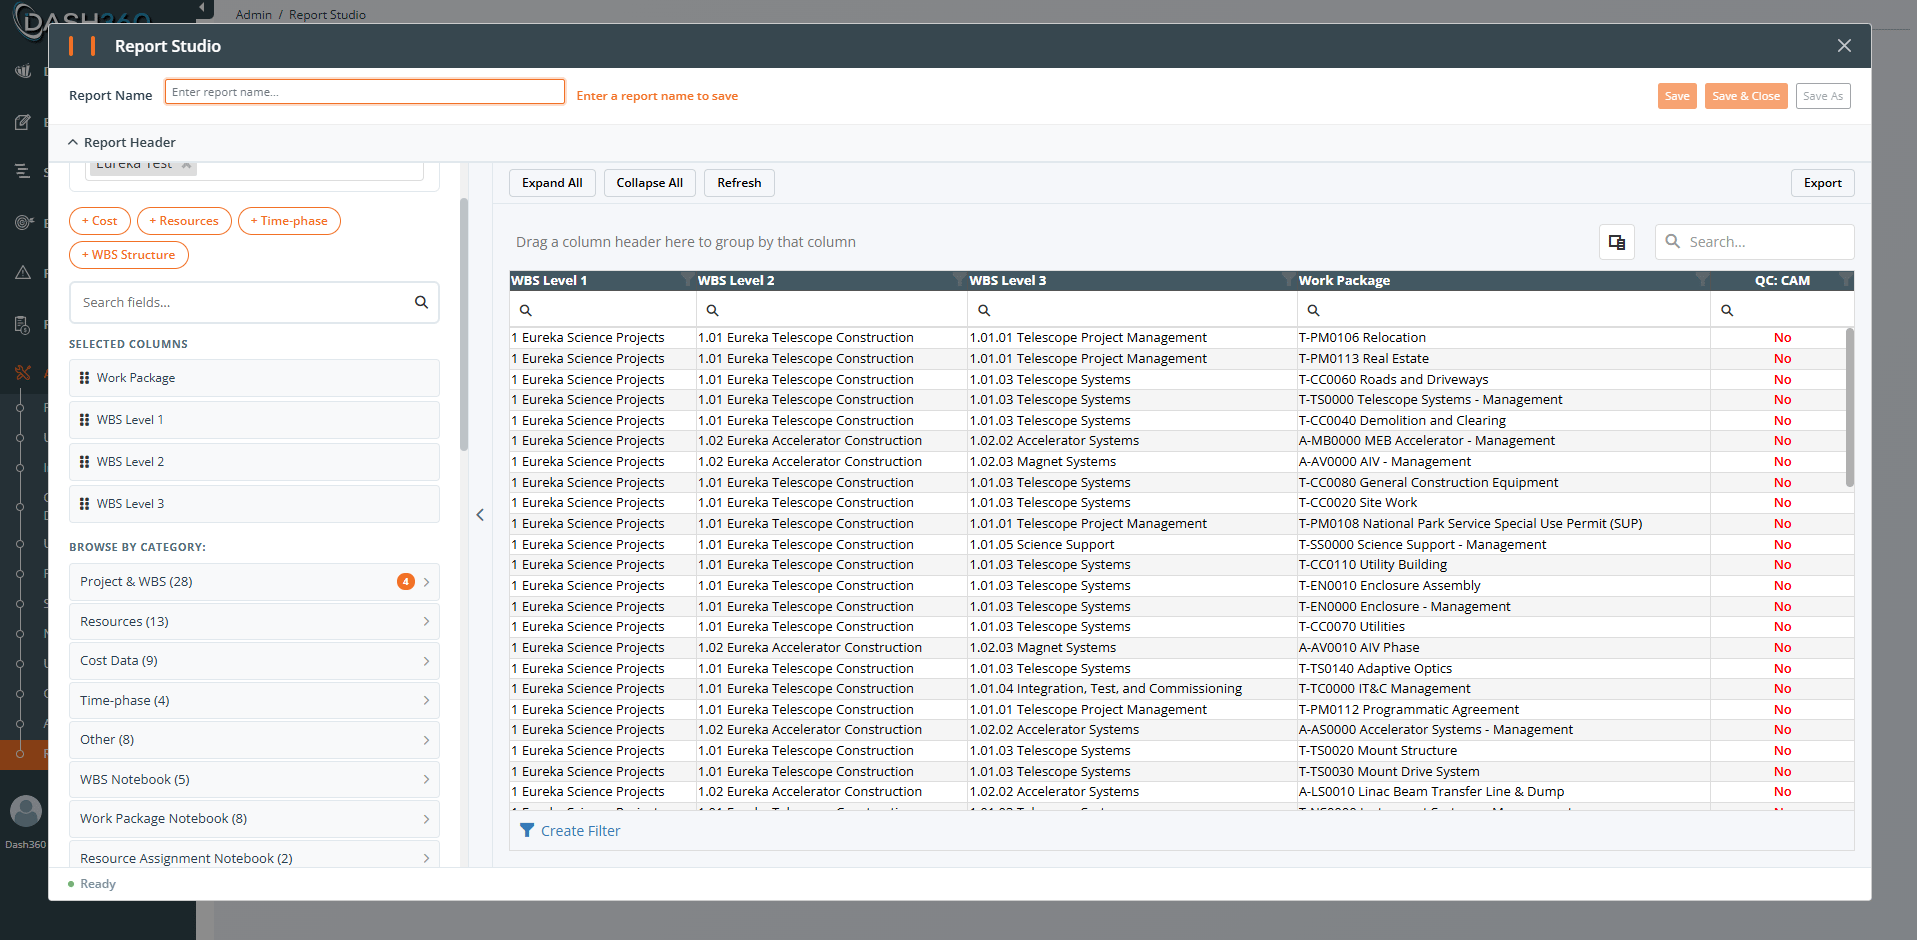Select the T-CC0020 Site Work cell
This screenshot has width=1917, height=940.
(1503, 503)
